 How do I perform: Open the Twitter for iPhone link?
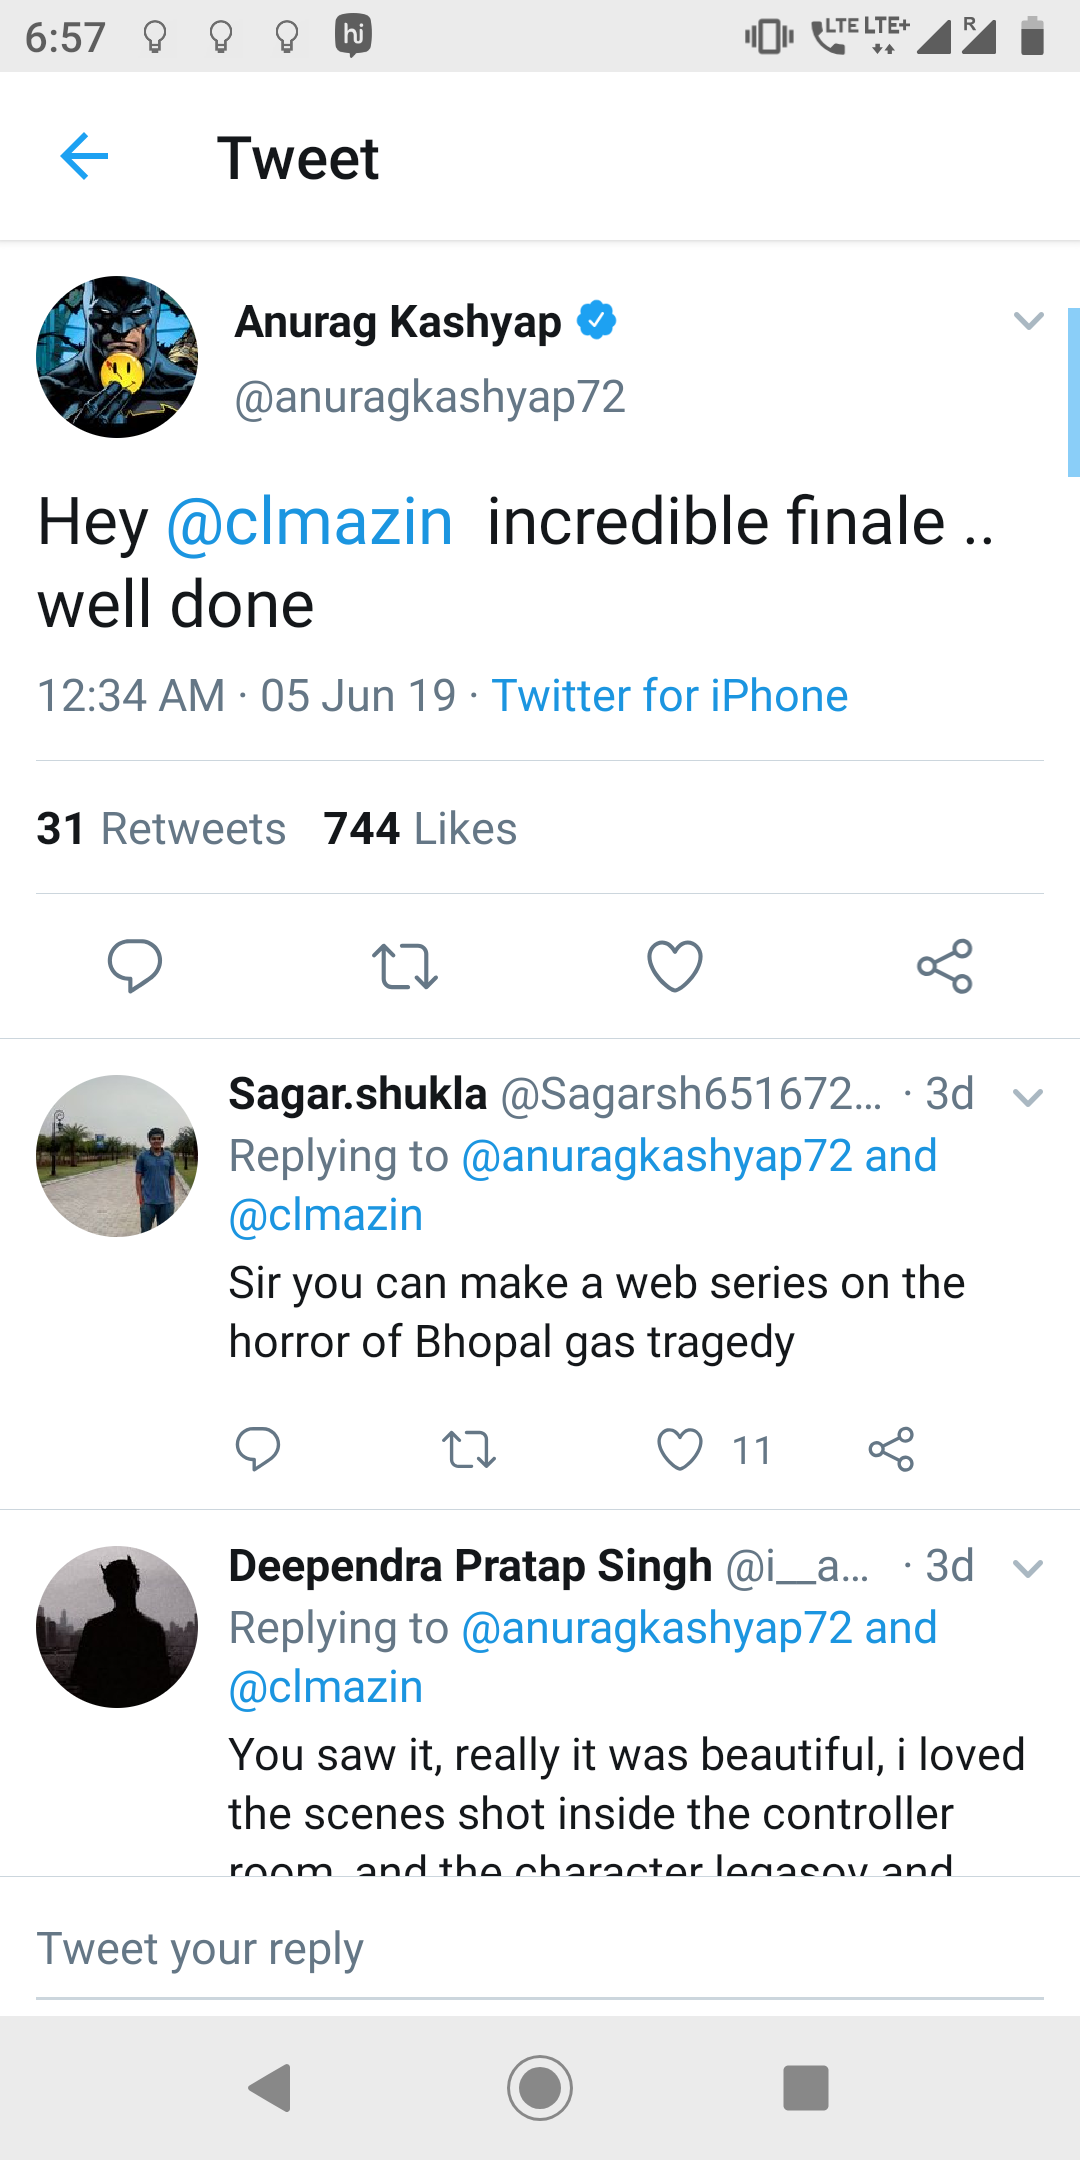click(669, 696)
